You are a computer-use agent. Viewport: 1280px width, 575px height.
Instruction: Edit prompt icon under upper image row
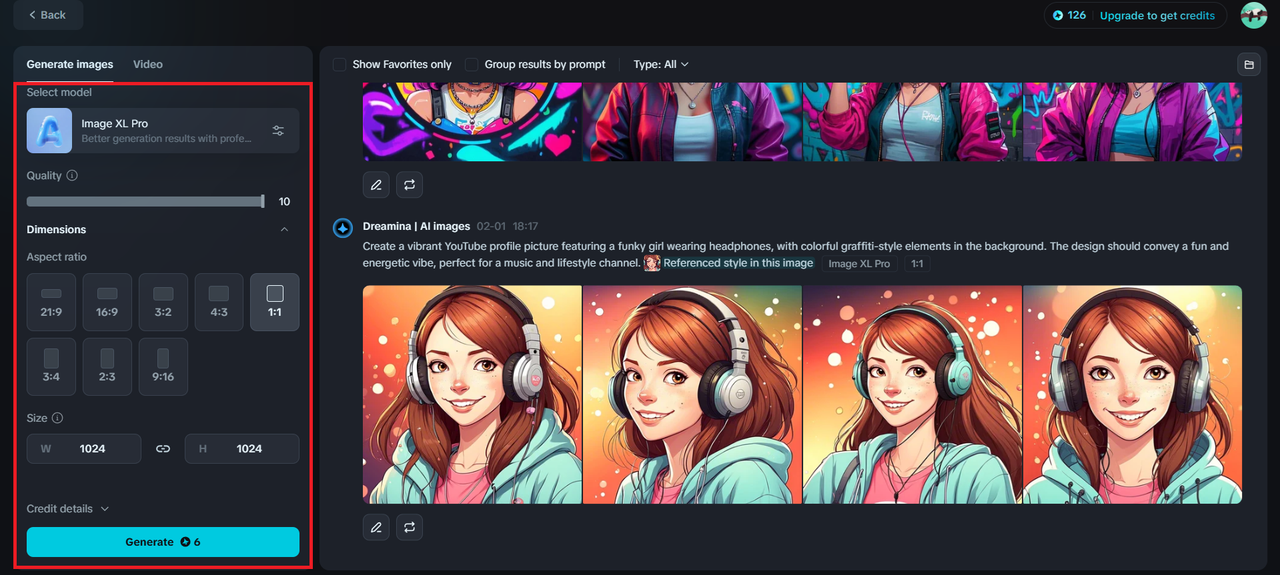[x=376, y=184]
